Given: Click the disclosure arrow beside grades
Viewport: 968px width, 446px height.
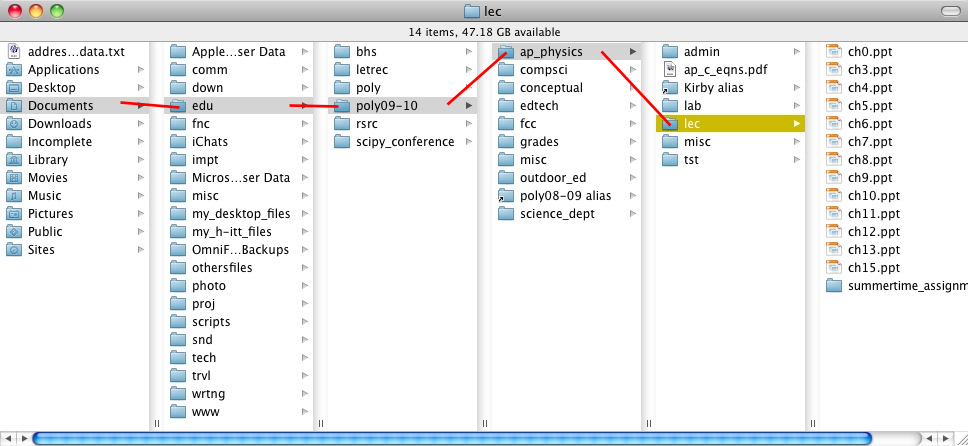Looking at the screenshot, I should pyautogui.click(x=633, y=141).
